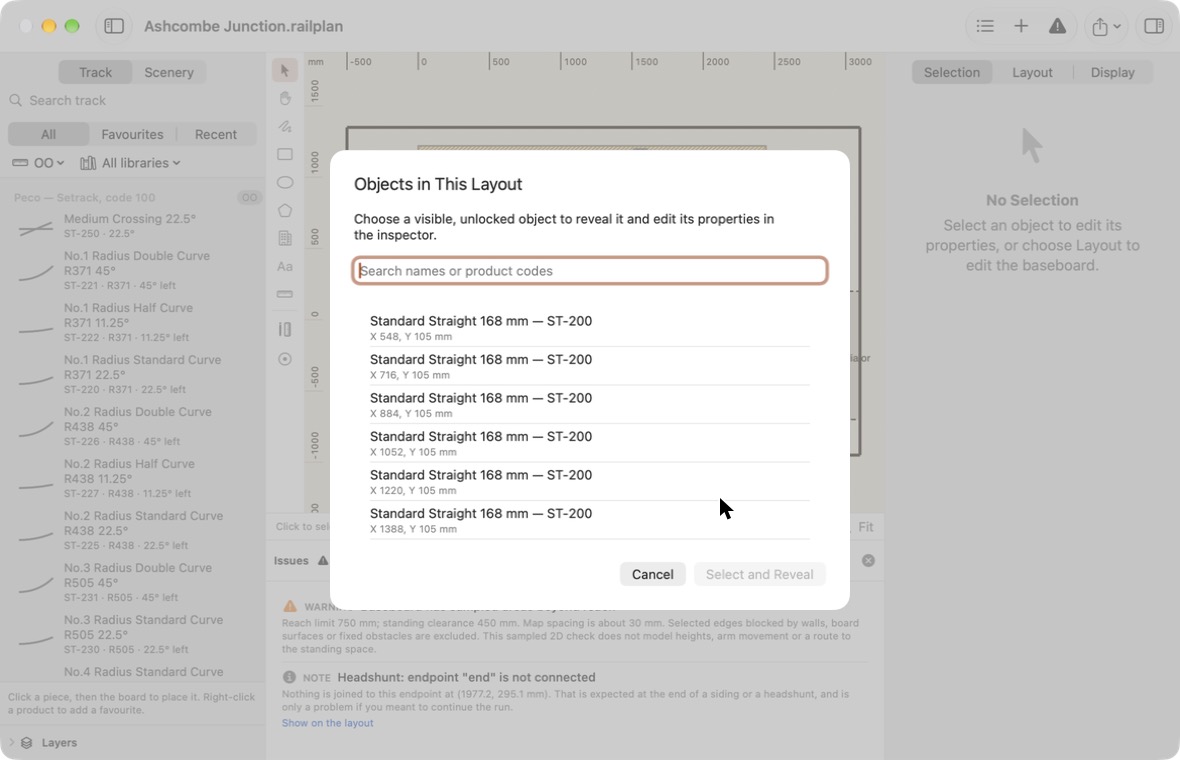Click the magnifier icon in Search track
Viewport: 1180px width, 760px height.
(x=15, y=100)
